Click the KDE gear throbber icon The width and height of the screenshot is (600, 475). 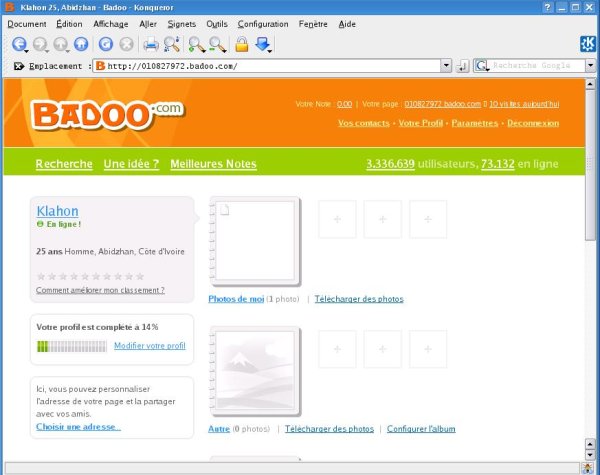pos(588,44)
